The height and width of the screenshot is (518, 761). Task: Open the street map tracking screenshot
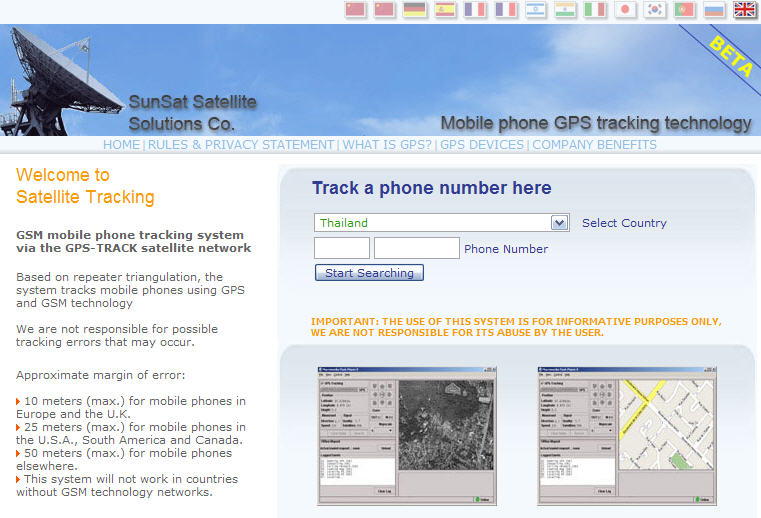point(627,436)
